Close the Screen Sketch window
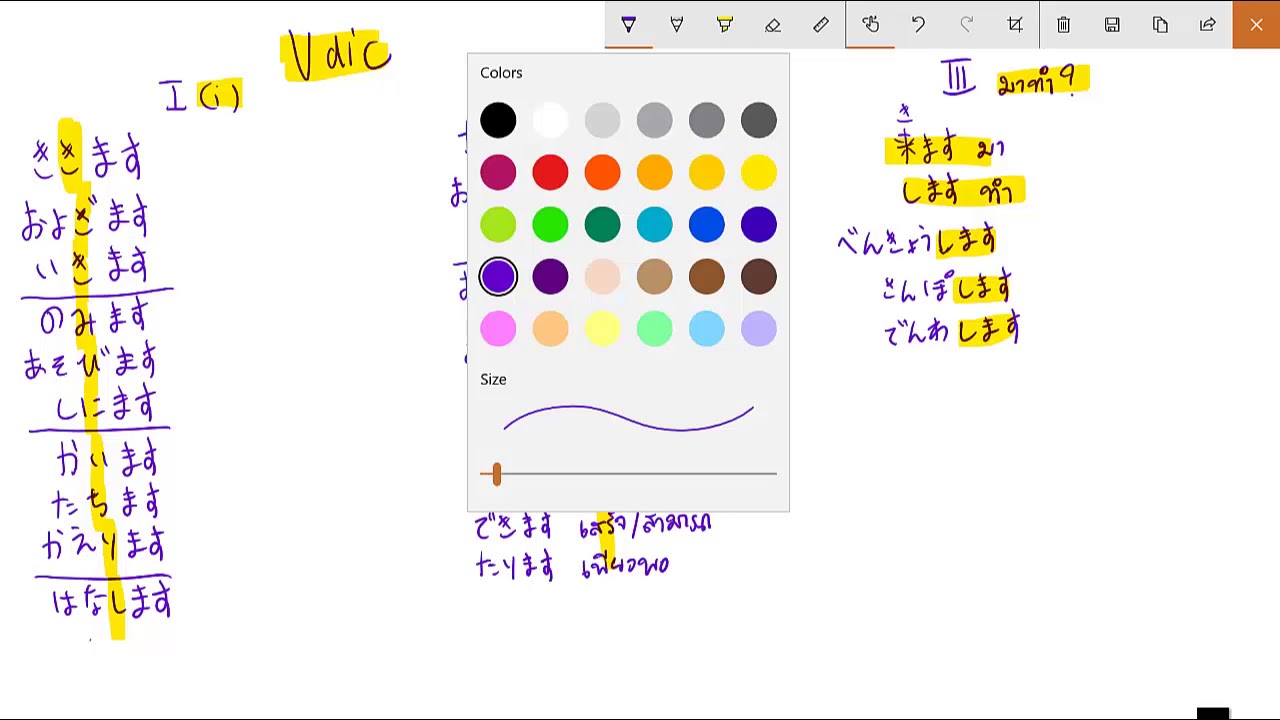The width and height of the screenshot is (1280, 720). (x=1256, y=24)
